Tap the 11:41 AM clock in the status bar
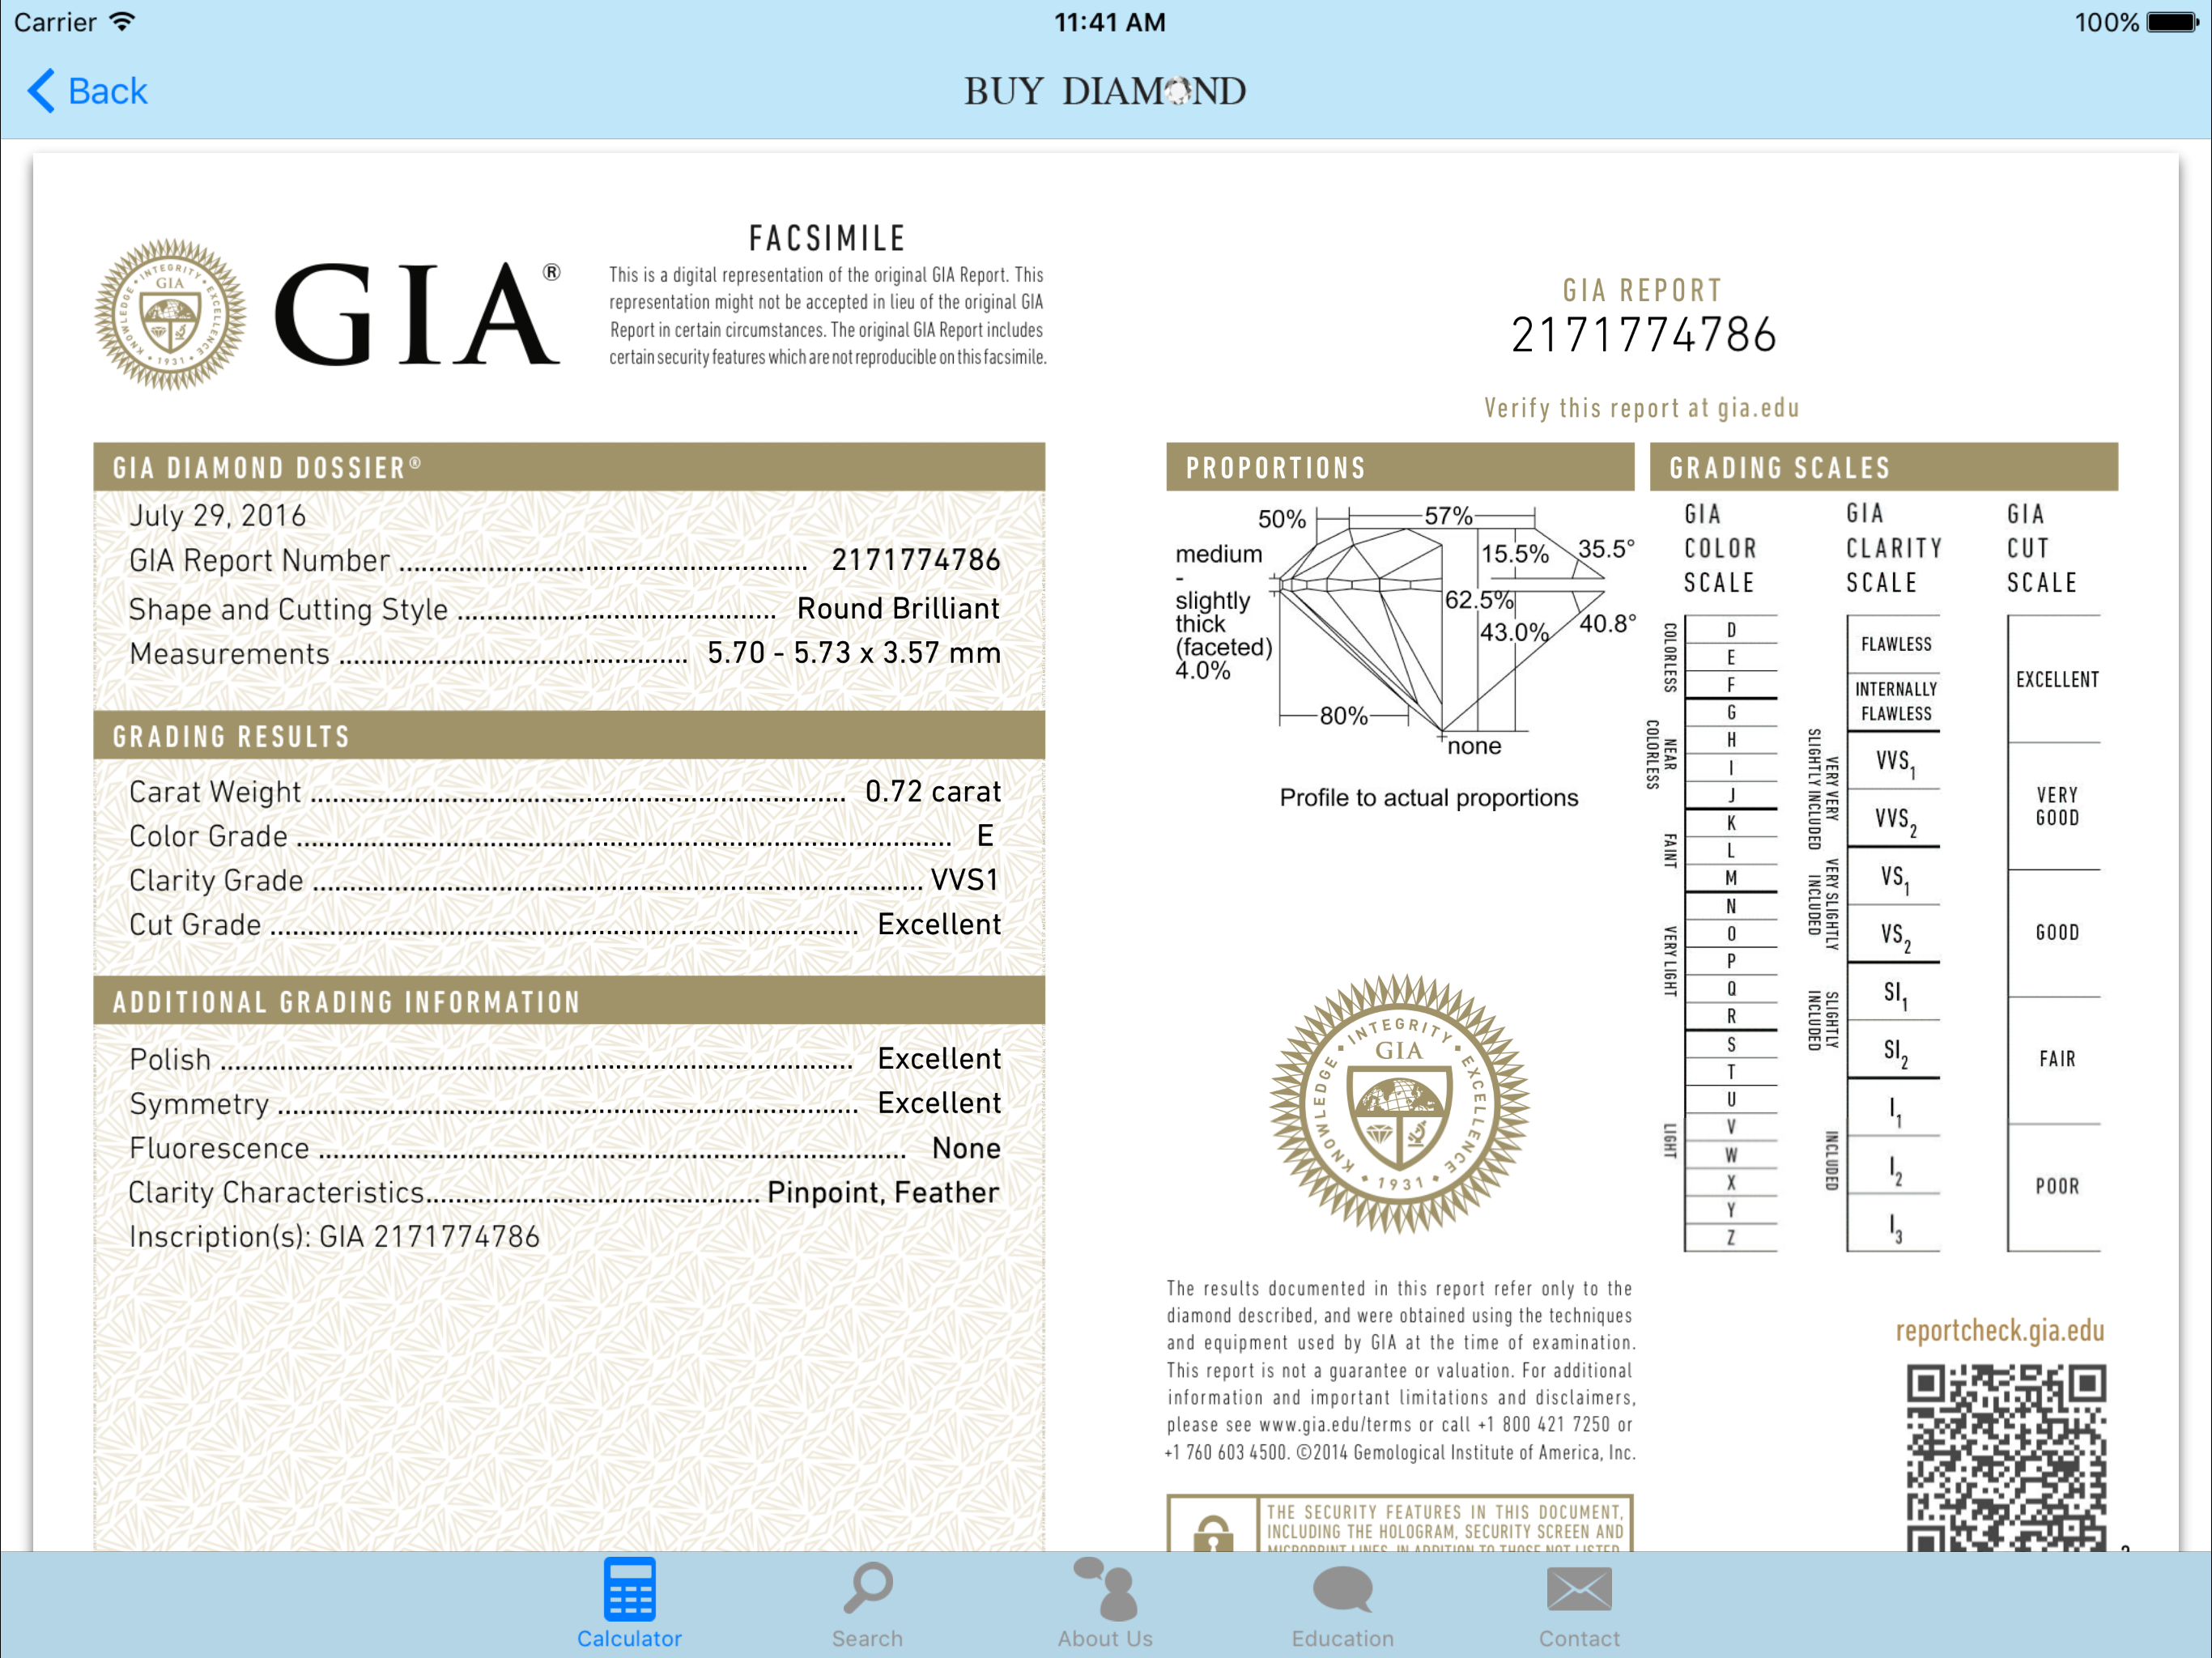Image resolution: width=2212 pixels, height=1658 pixels. pos(1109,22)
